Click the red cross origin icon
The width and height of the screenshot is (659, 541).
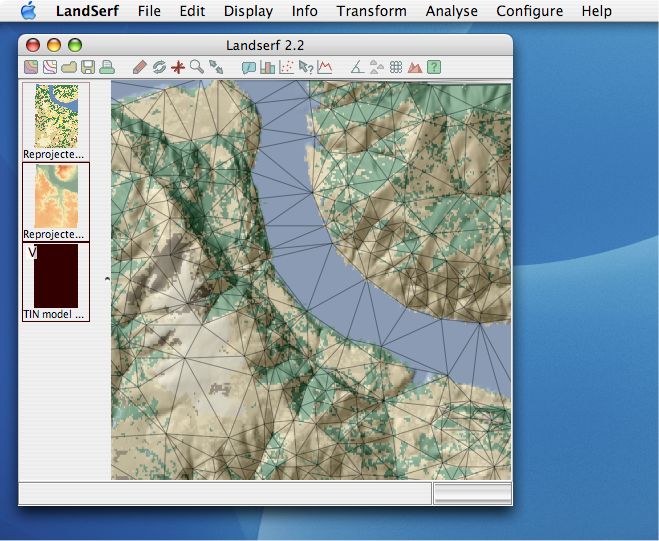tap(178, 67)
